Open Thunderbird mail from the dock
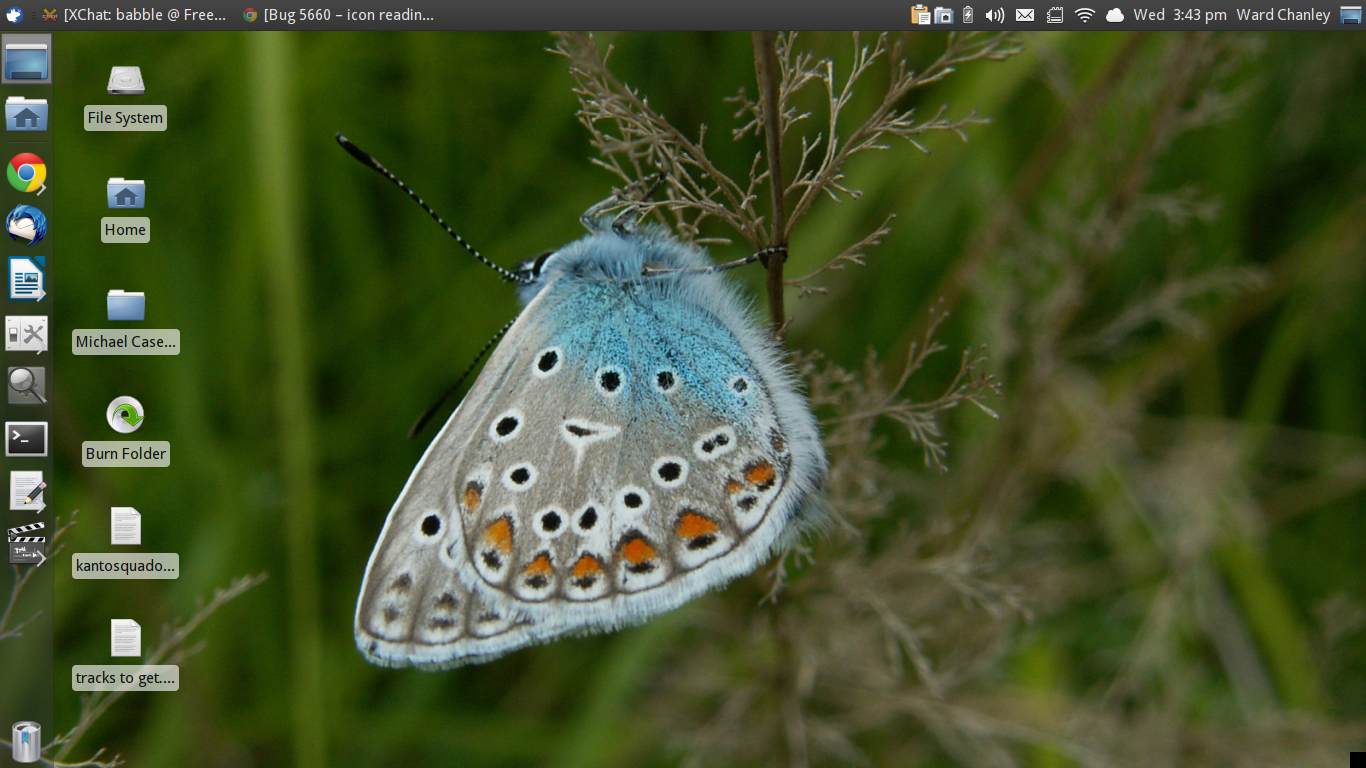The height and width of the screenshot is (768, 1366). click(x=27, y=226)
